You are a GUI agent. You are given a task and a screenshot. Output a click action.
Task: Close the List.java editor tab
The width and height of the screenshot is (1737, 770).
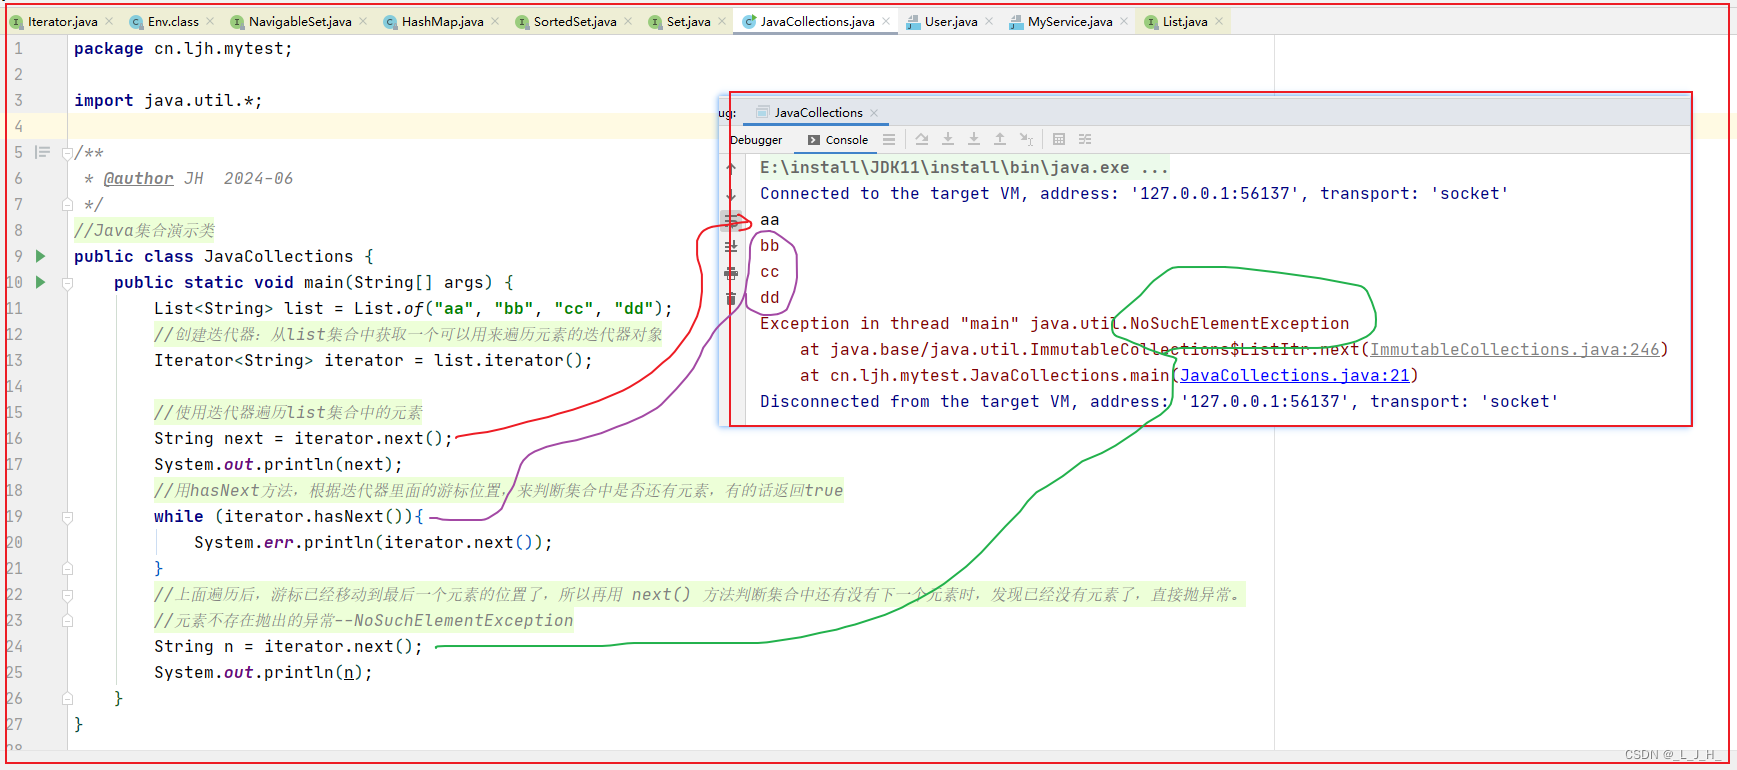(x=1219, y=21)
